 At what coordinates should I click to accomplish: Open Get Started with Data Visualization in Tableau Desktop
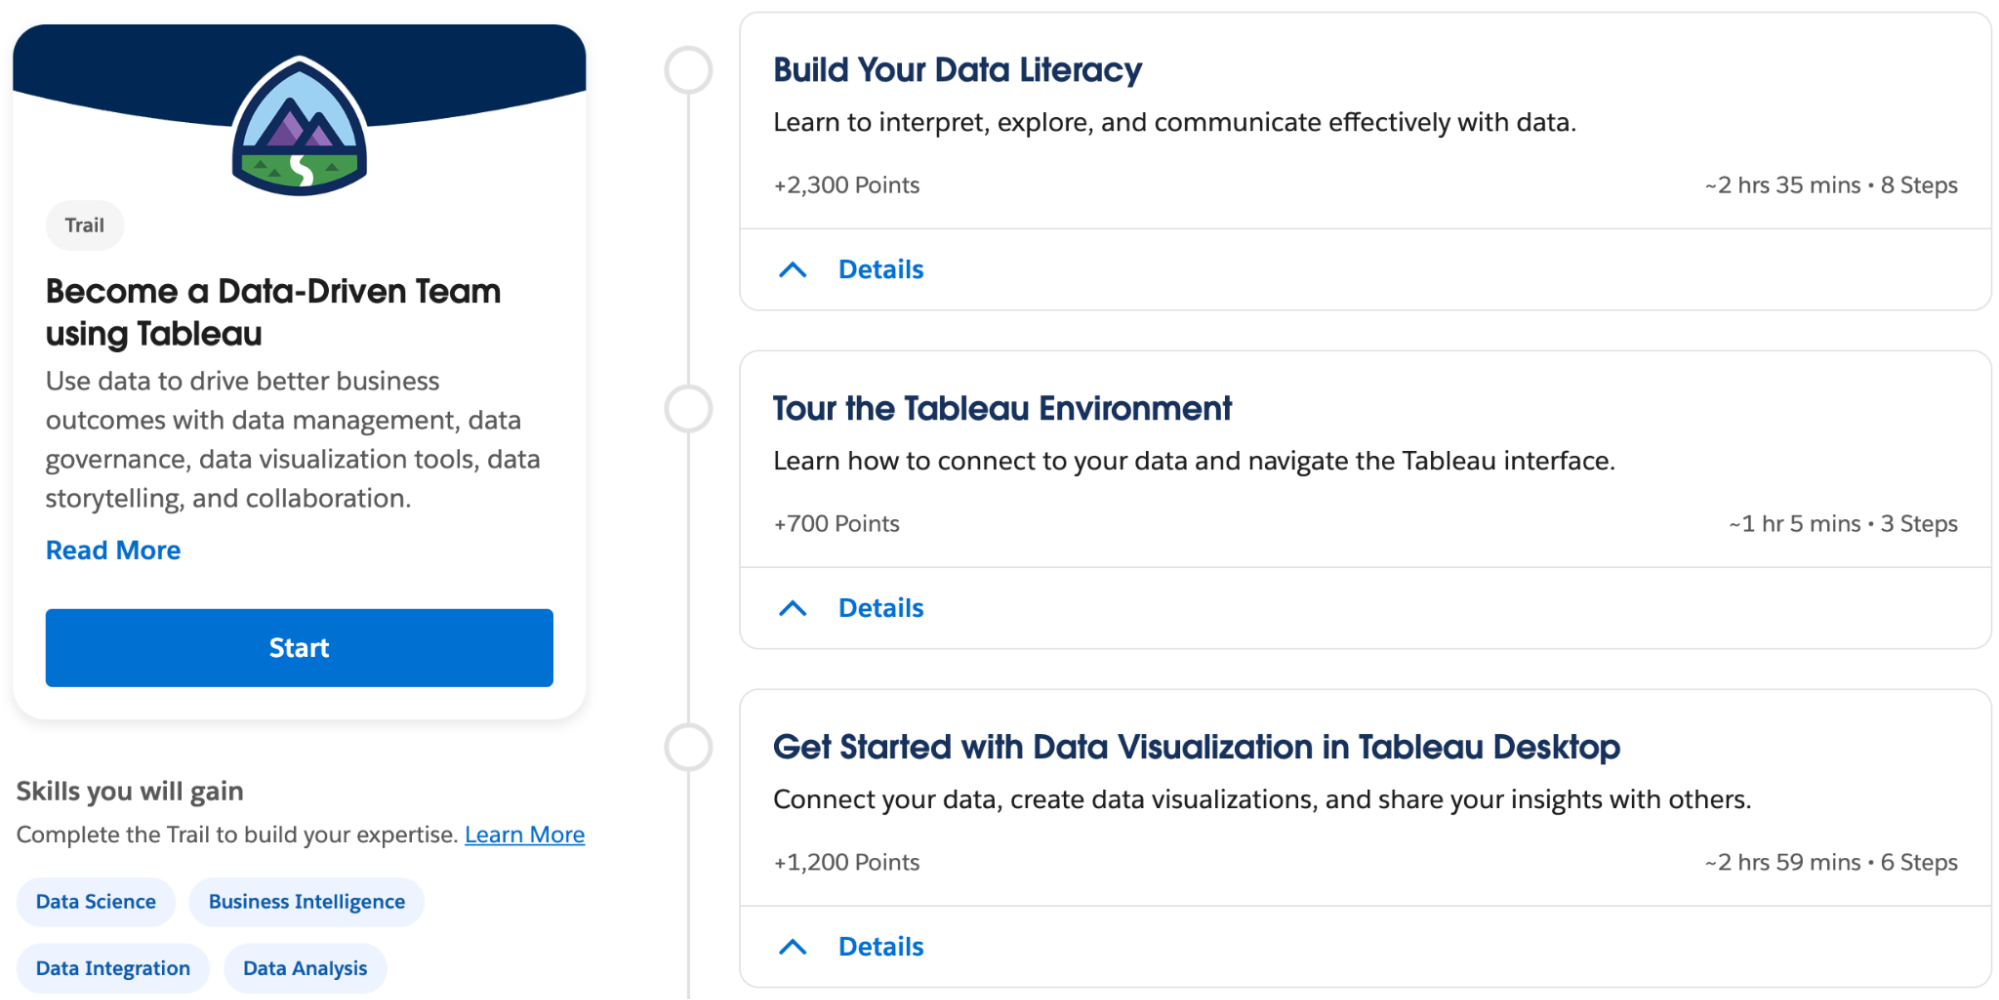coord(1196,747)
